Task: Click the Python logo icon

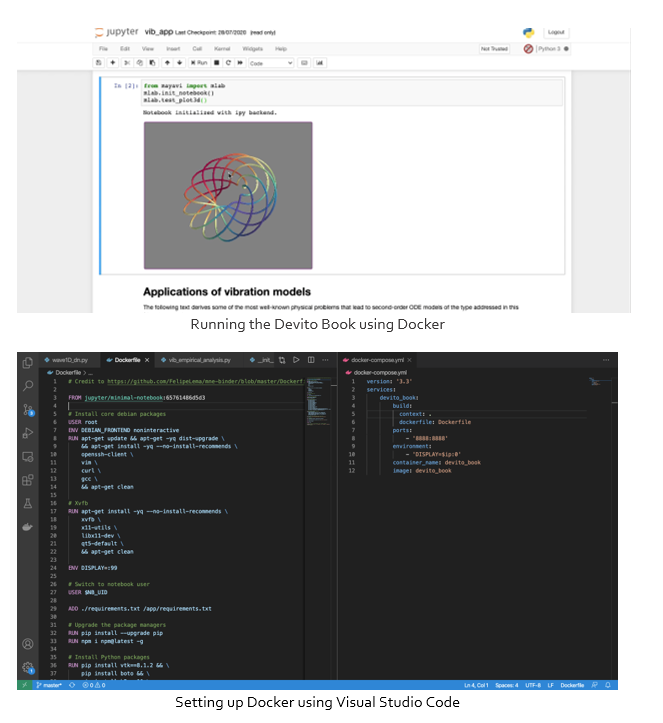Action: click(528, 32)
